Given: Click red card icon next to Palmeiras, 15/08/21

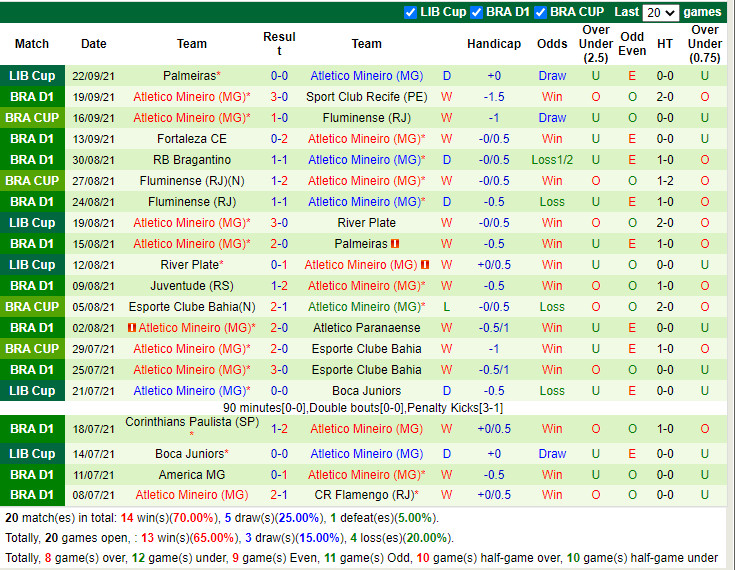Looking at the screenshot, I should pyautogui.click(x=396, y=244).
